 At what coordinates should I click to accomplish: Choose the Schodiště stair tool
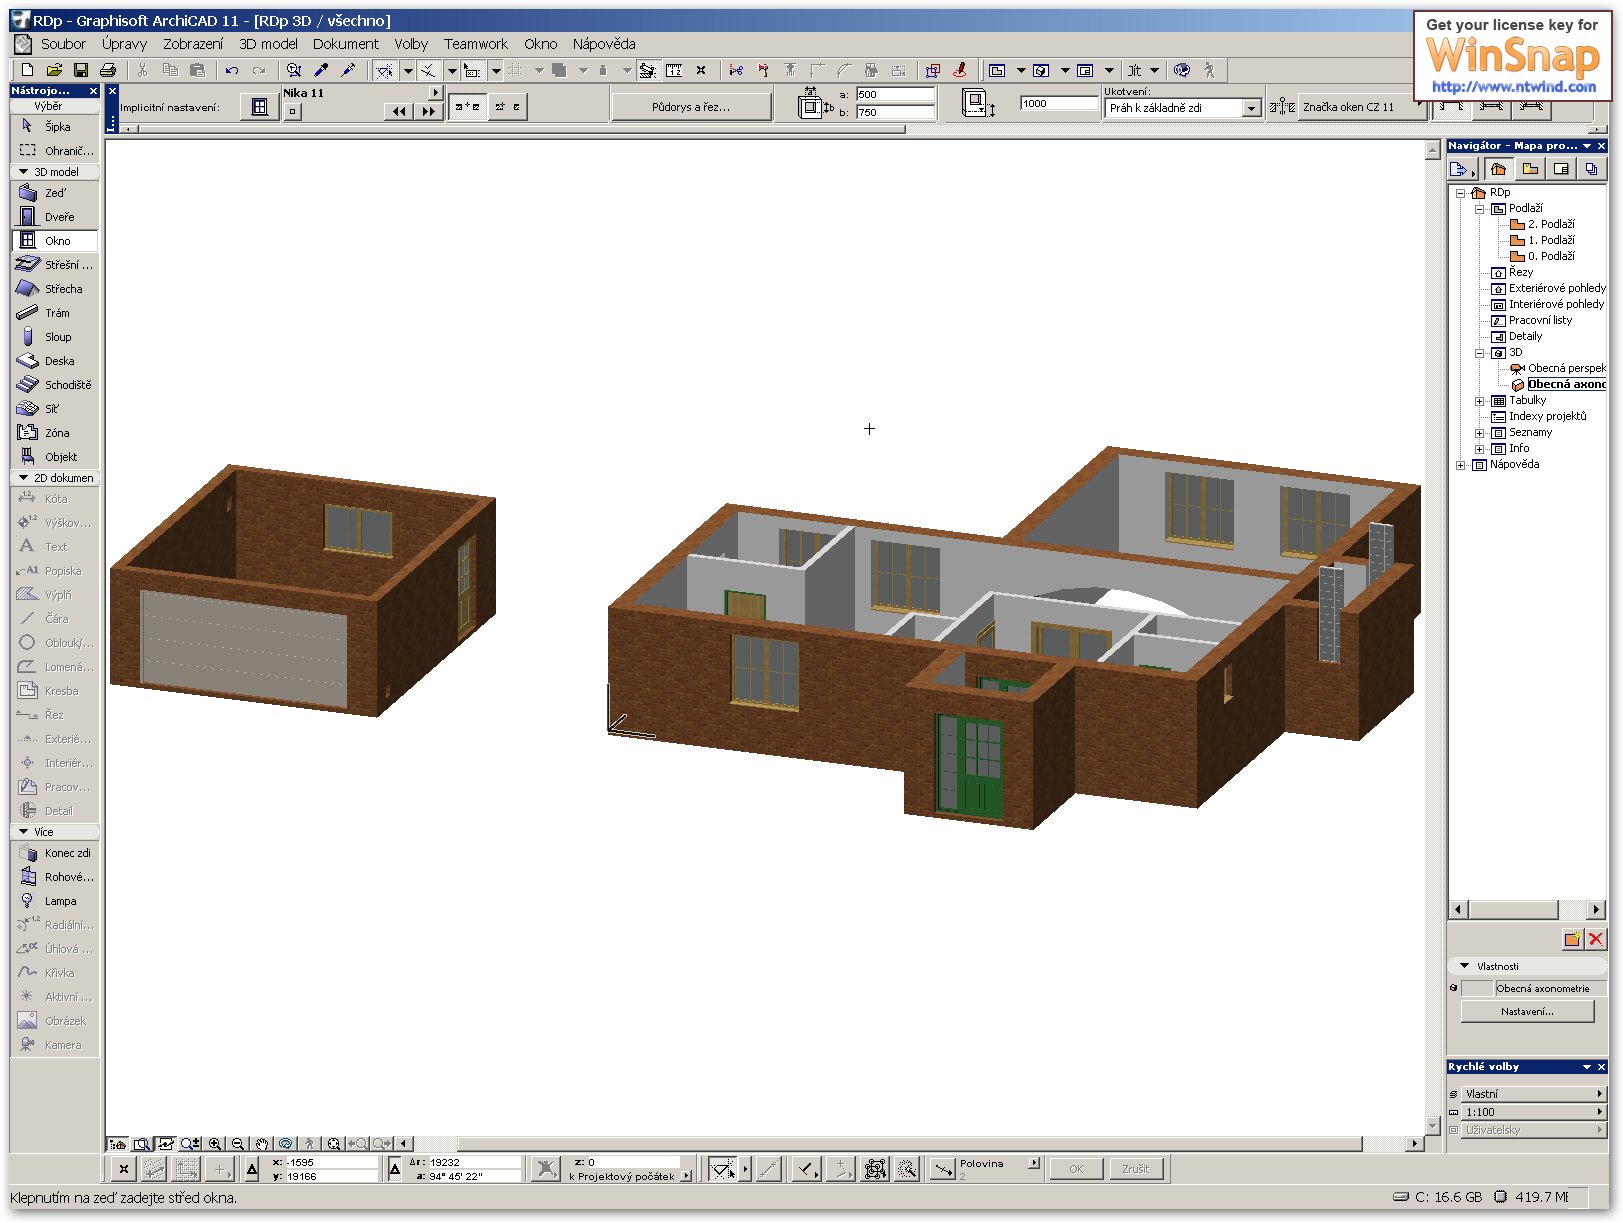55,385
